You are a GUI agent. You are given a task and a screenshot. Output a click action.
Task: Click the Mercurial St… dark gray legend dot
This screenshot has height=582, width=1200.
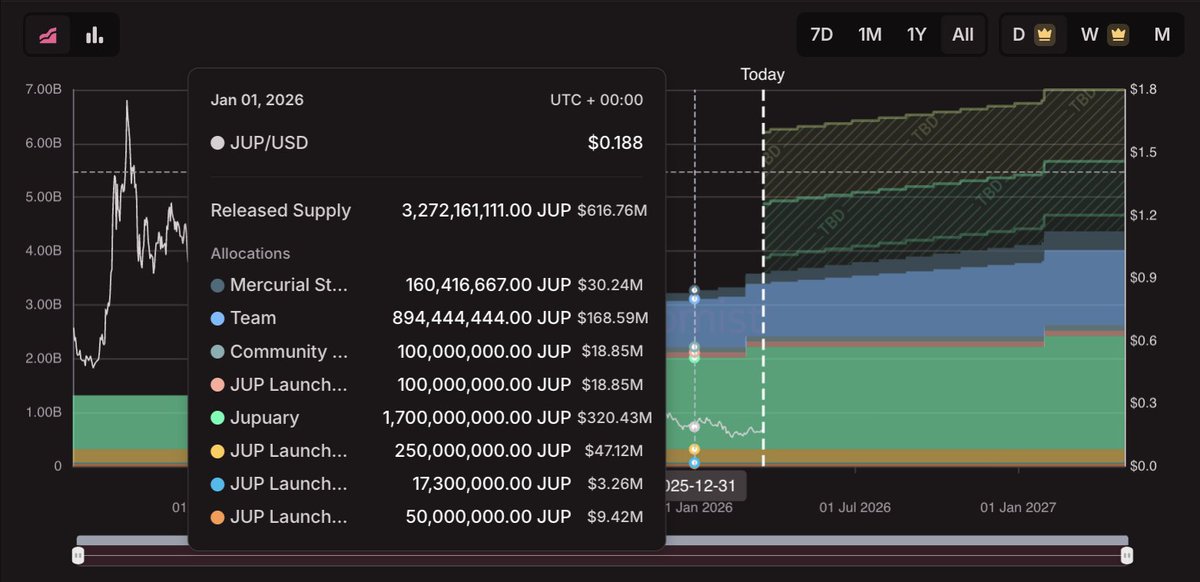pyautogui.click(x=217, y=285)
